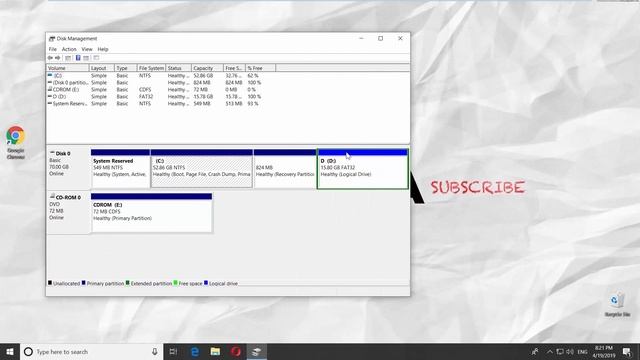Viewport: 640px width, 360px height.
Task: Select the 824 MB Recovery Partition block
Action: pyautogui.click(x=285, y=169)
